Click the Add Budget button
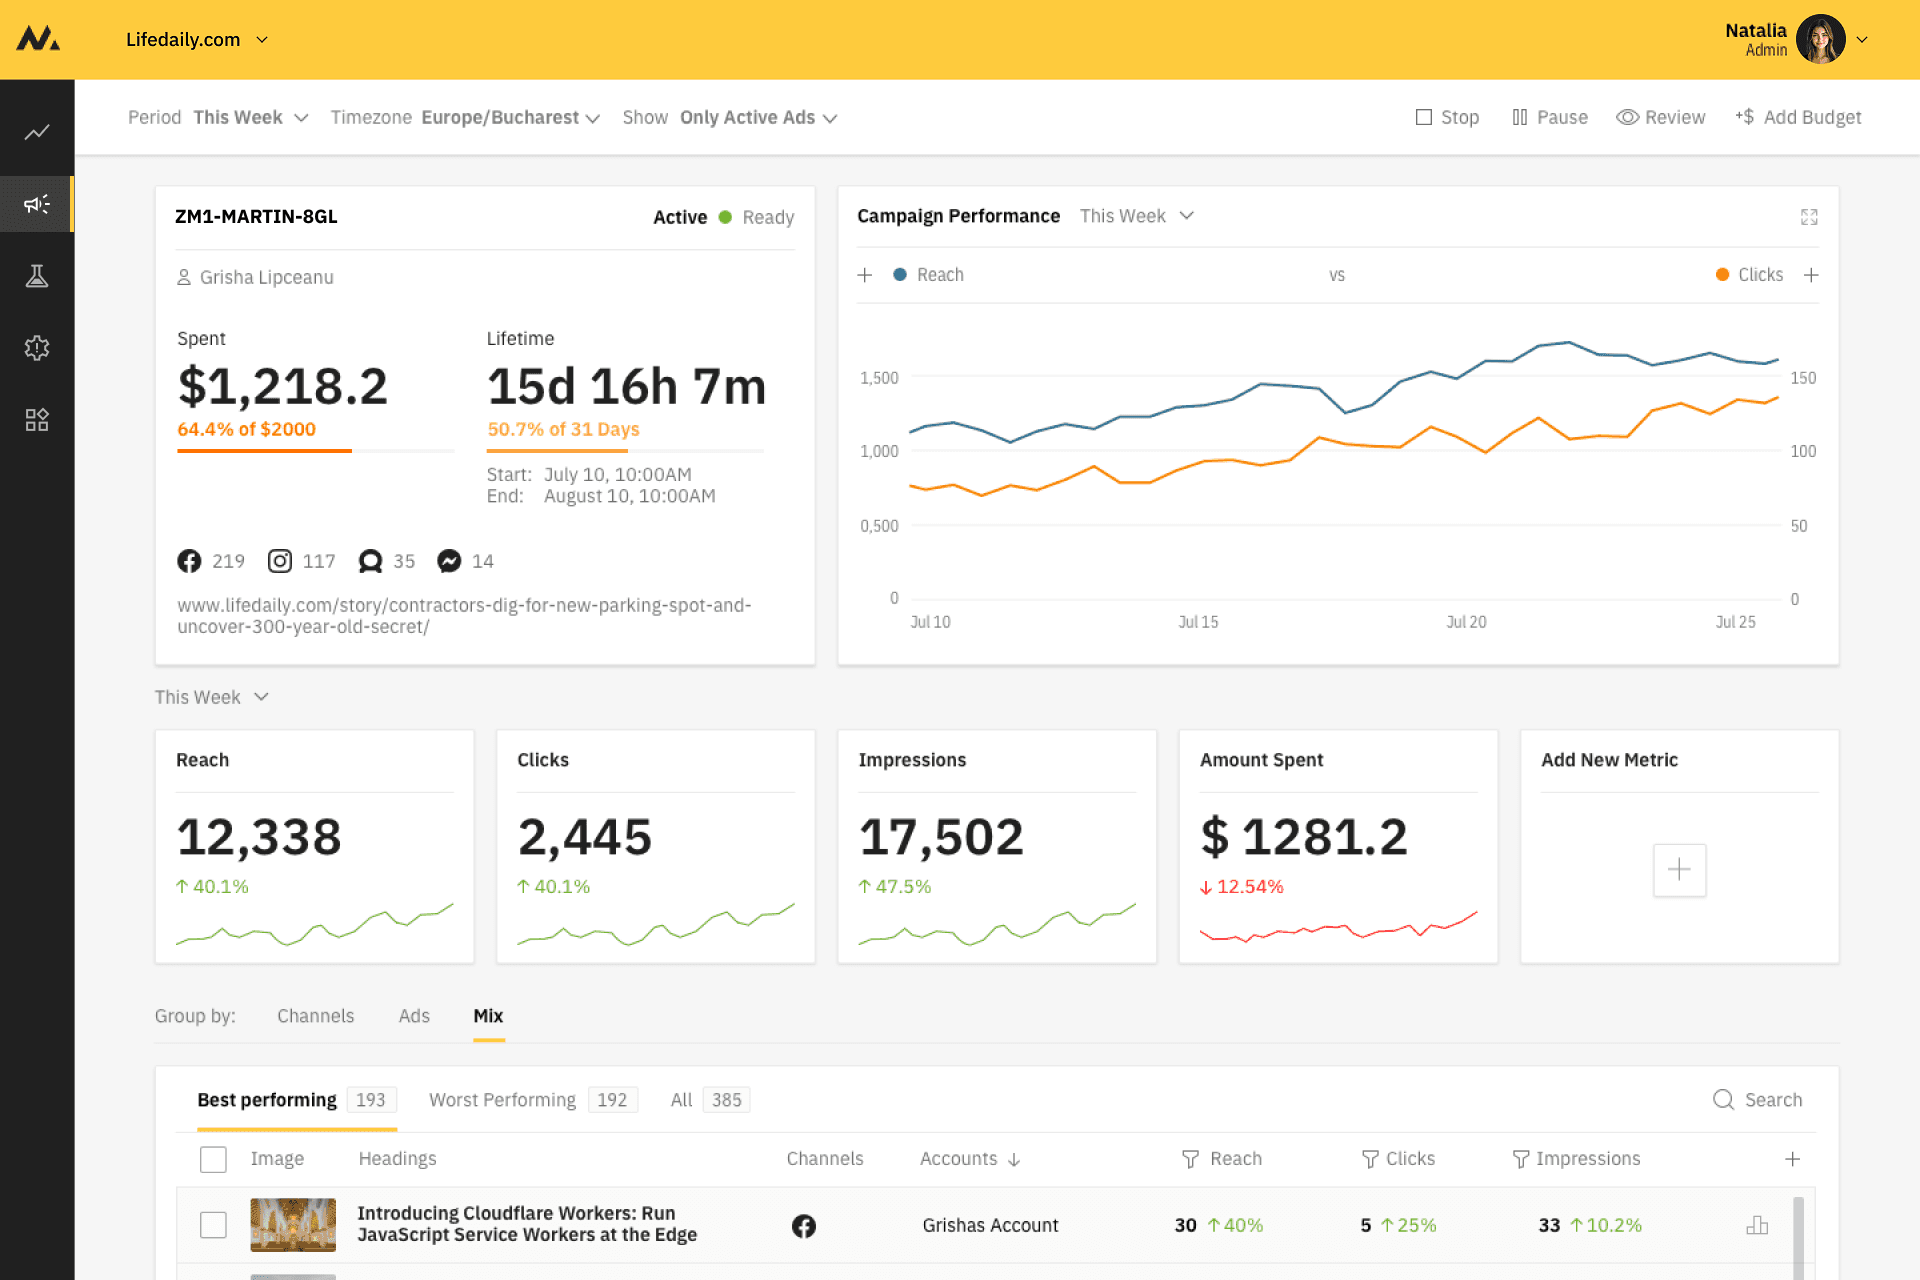 (1798, 117)
